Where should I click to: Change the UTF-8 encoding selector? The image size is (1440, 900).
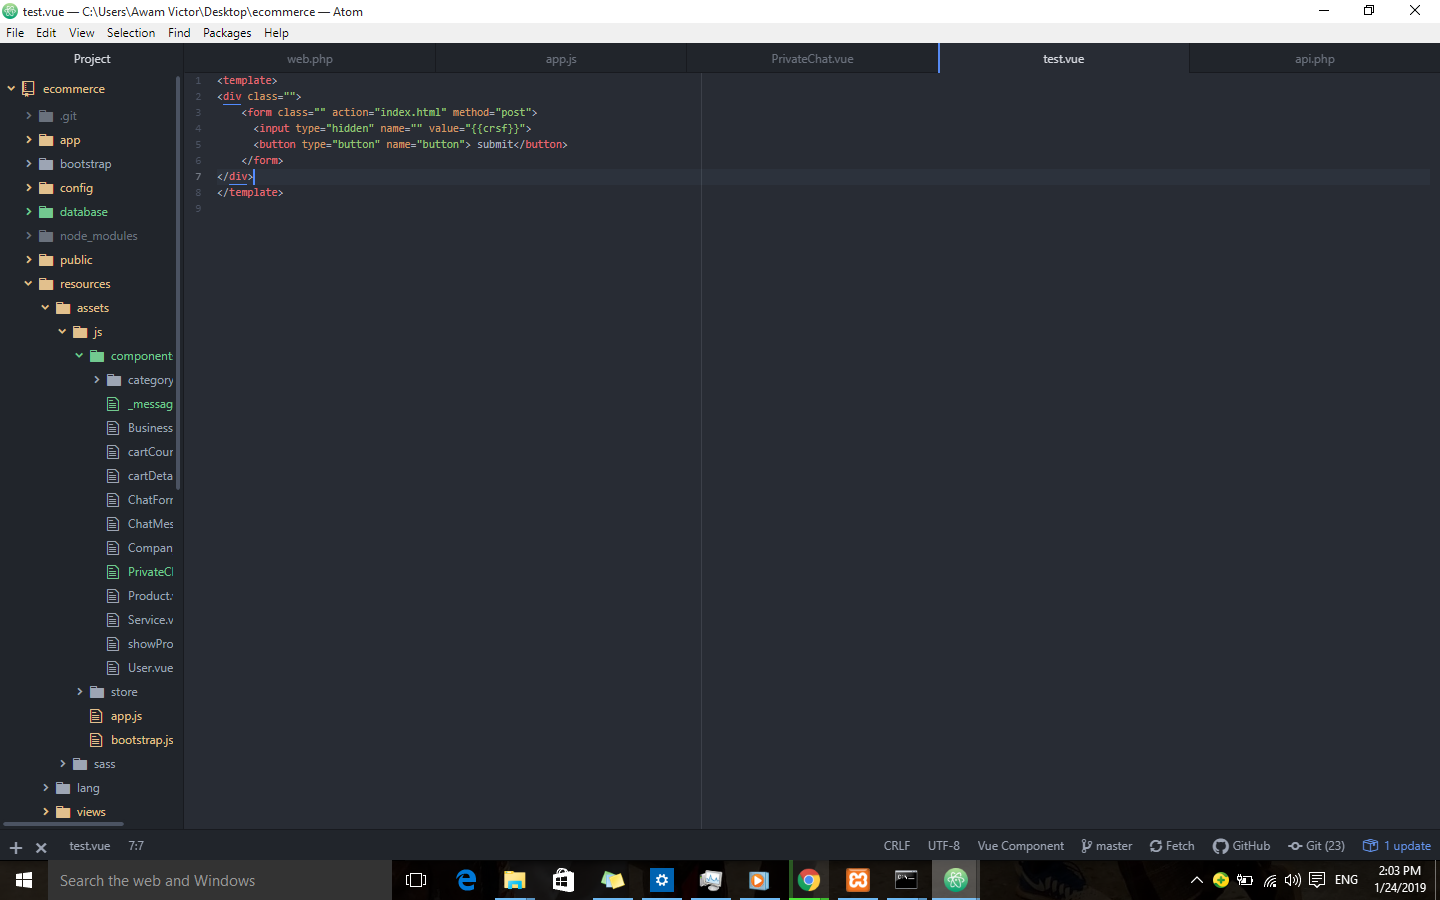943,846
